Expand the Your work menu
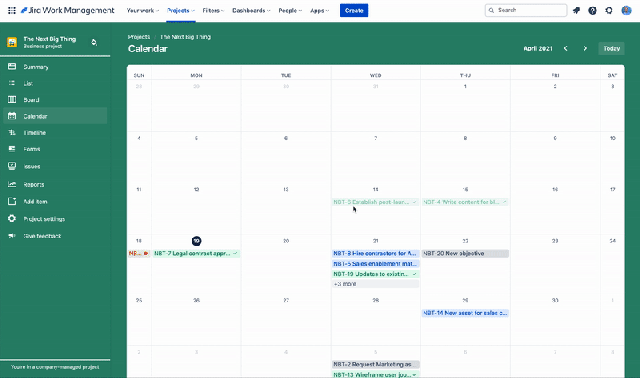This screenshot has width=640, height=378. pos(142,11)
